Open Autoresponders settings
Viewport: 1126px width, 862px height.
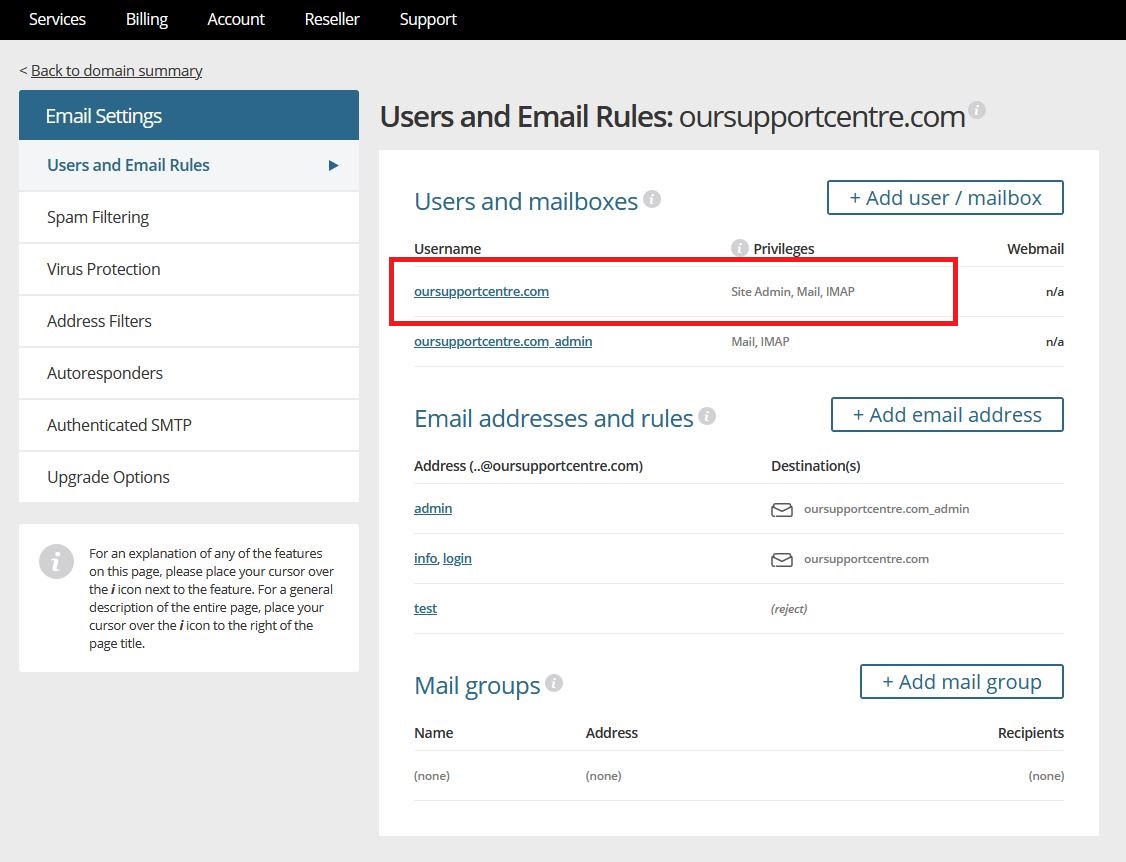pos(105,372)
